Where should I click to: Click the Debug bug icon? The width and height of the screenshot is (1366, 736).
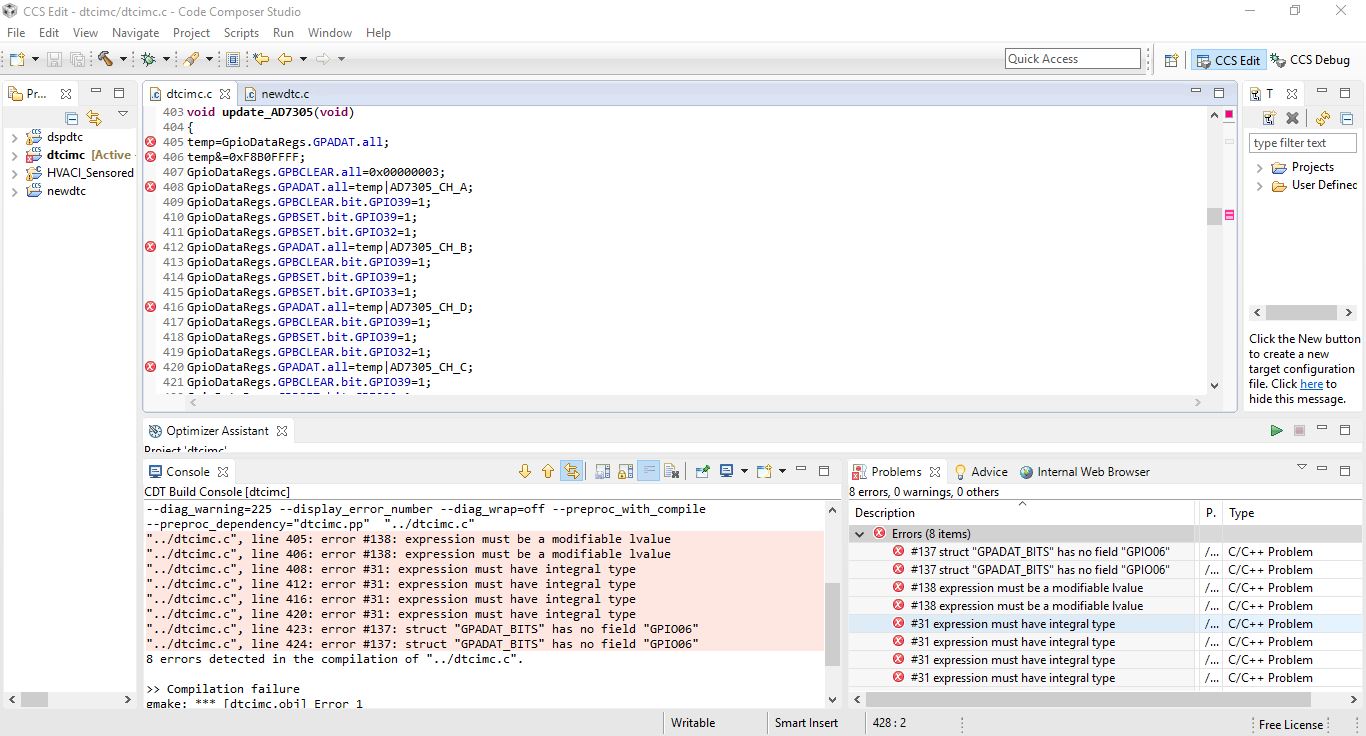pyautogui.click(x=148, y=59)
